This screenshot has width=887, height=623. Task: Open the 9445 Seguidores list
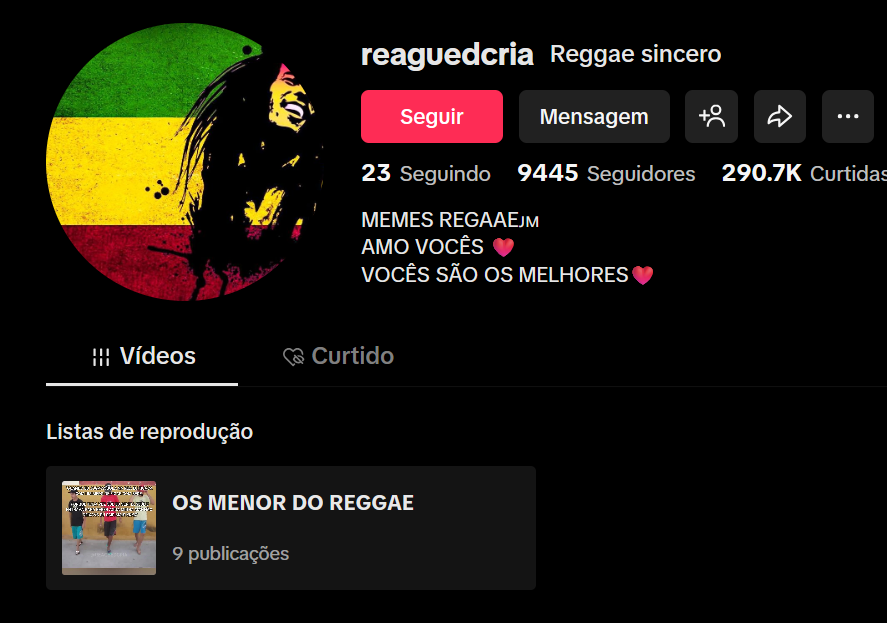606,173
